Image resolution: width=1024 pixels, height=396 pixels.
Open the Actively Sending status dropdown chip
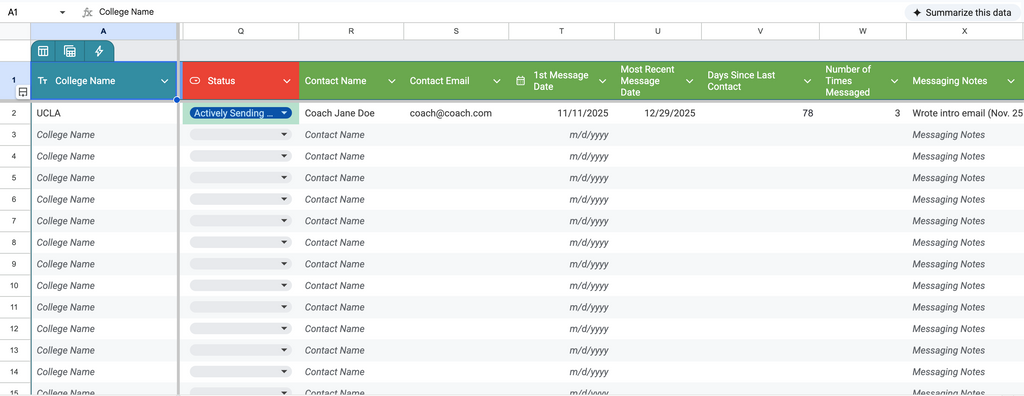coord(240,113)
